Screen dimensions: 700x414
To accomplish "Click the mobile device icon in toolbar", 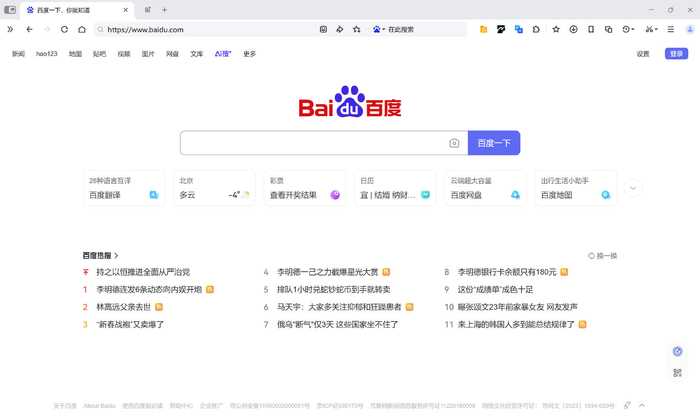I will (591, 29).
